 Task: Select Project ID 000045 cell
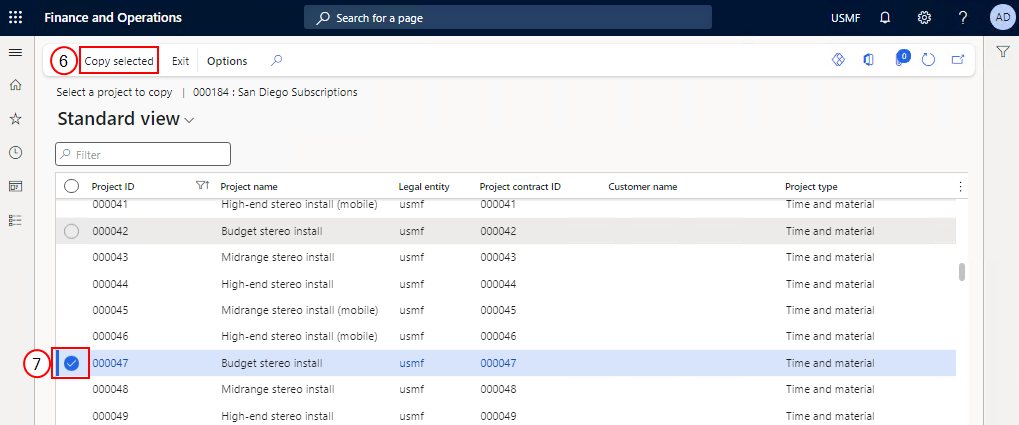click(110, 310)
